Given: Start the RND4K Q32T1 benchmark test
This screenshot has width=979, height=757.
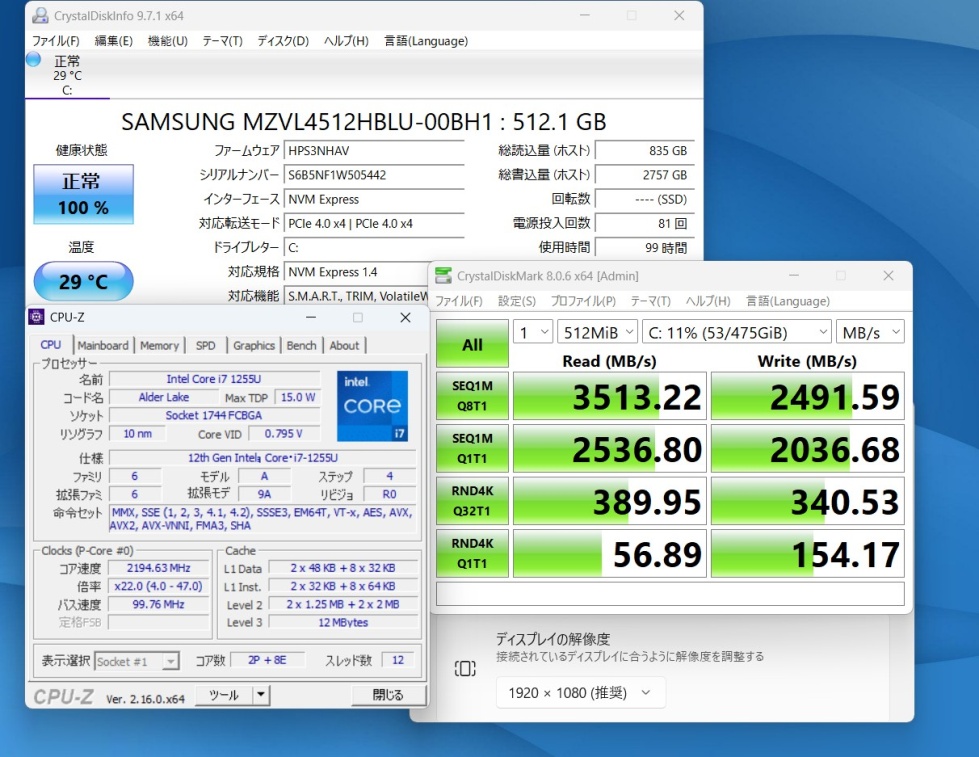Looking at the screenshot, I should pyautogui.click(x=472, y=501).
